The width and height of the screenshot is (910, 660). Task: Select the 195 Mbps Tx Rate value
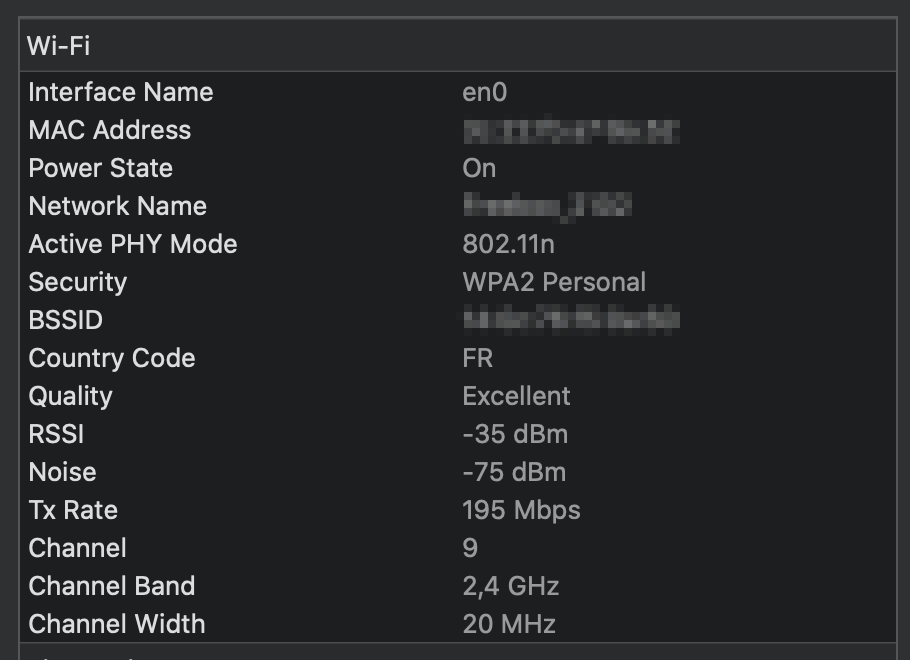click(x=521, y=510)
